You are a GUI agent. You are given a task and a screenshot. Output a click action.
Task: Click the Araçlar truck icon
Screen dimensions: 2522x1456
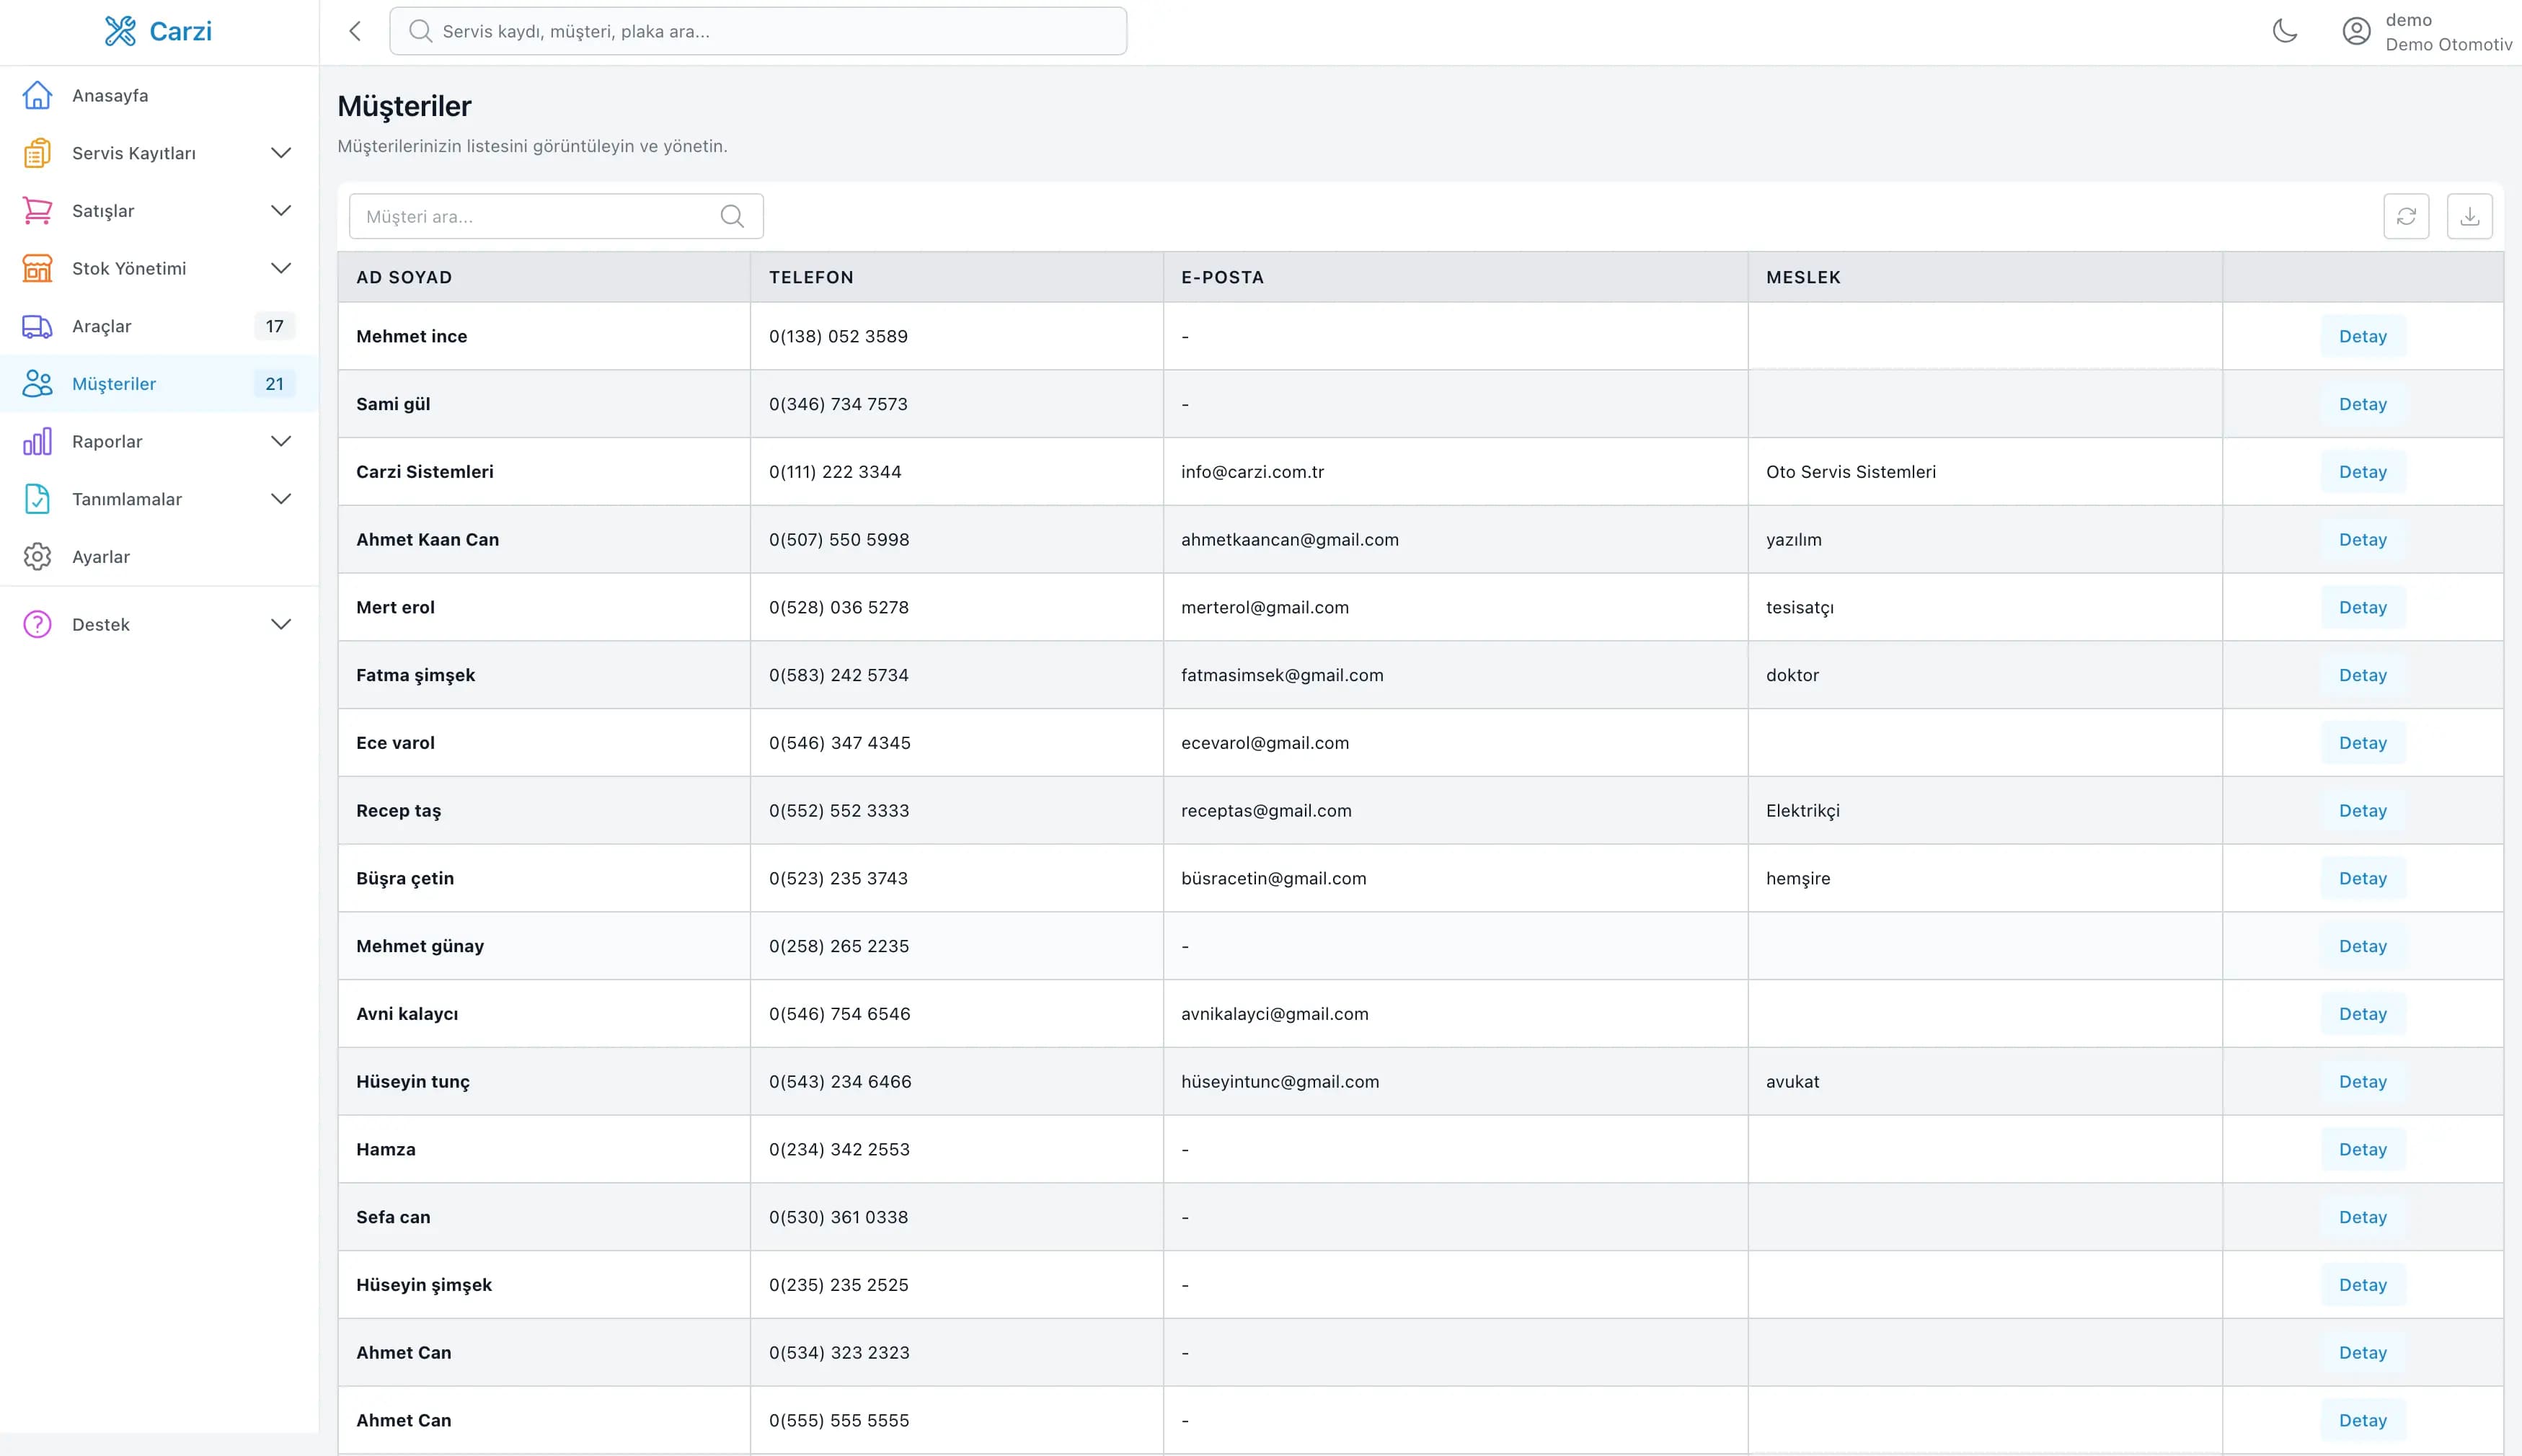tap(37, 326)
